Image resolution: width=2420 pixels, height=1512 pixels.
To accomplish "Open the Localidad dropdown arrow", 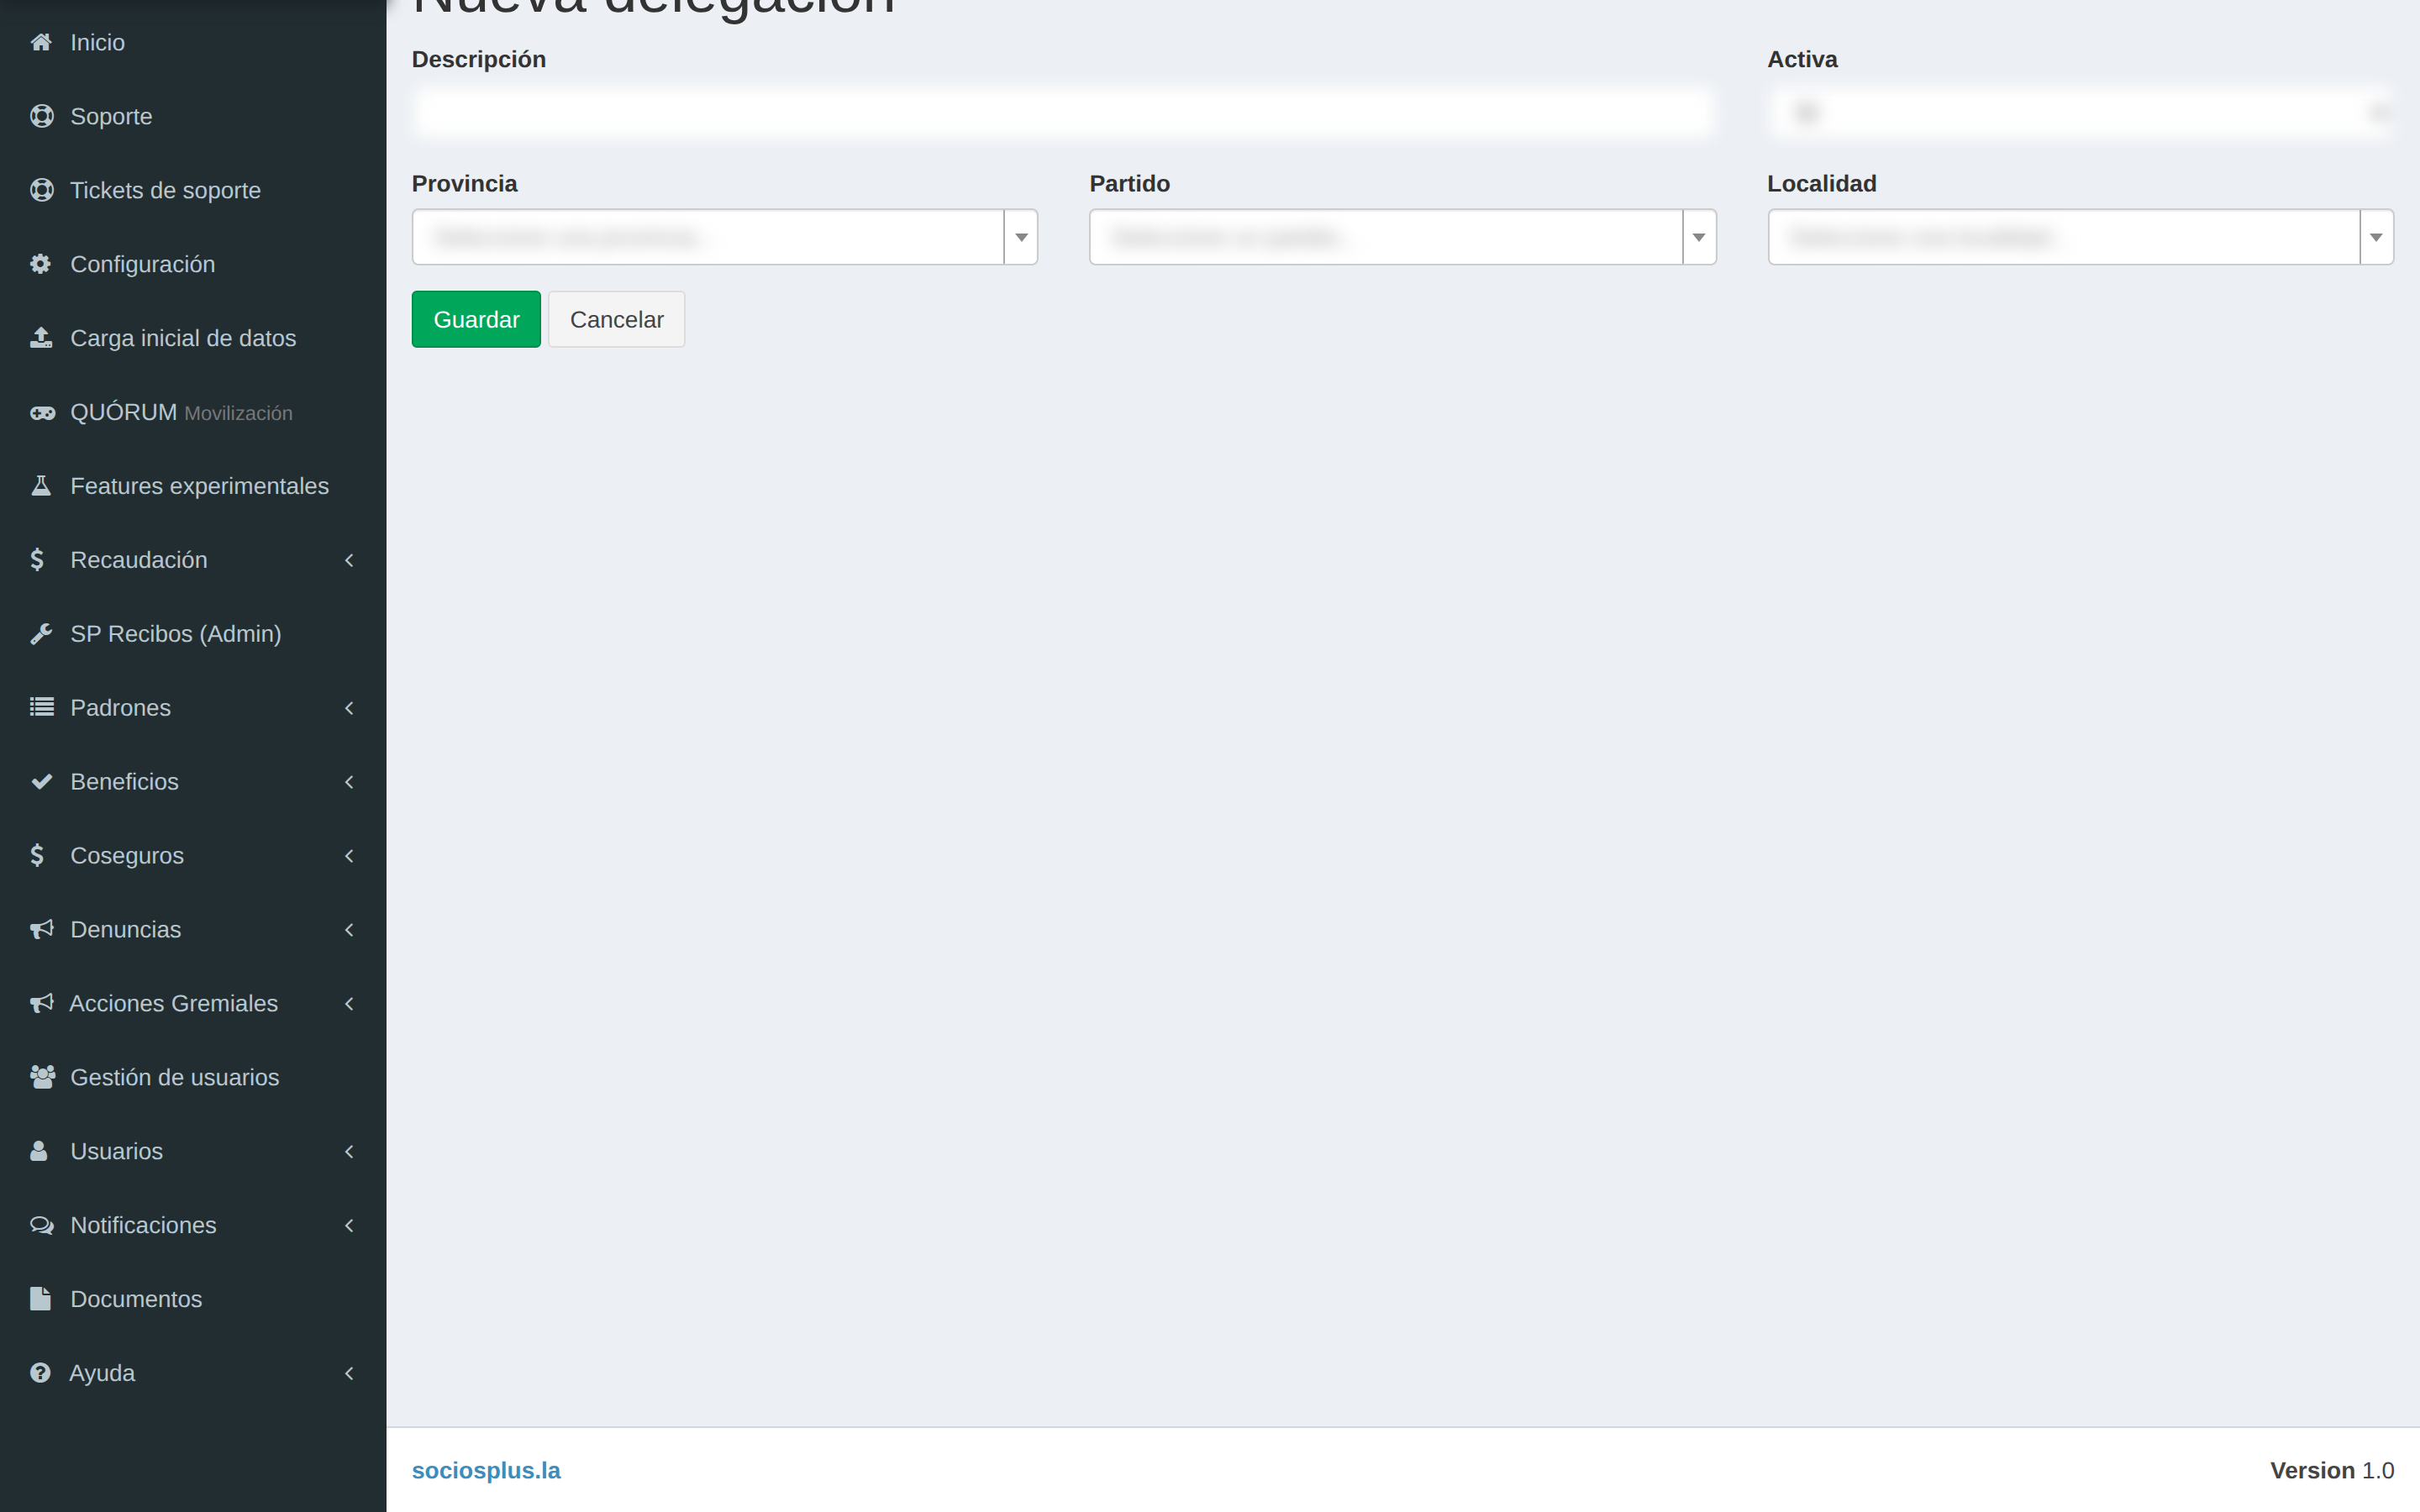I will point(2376,237).
